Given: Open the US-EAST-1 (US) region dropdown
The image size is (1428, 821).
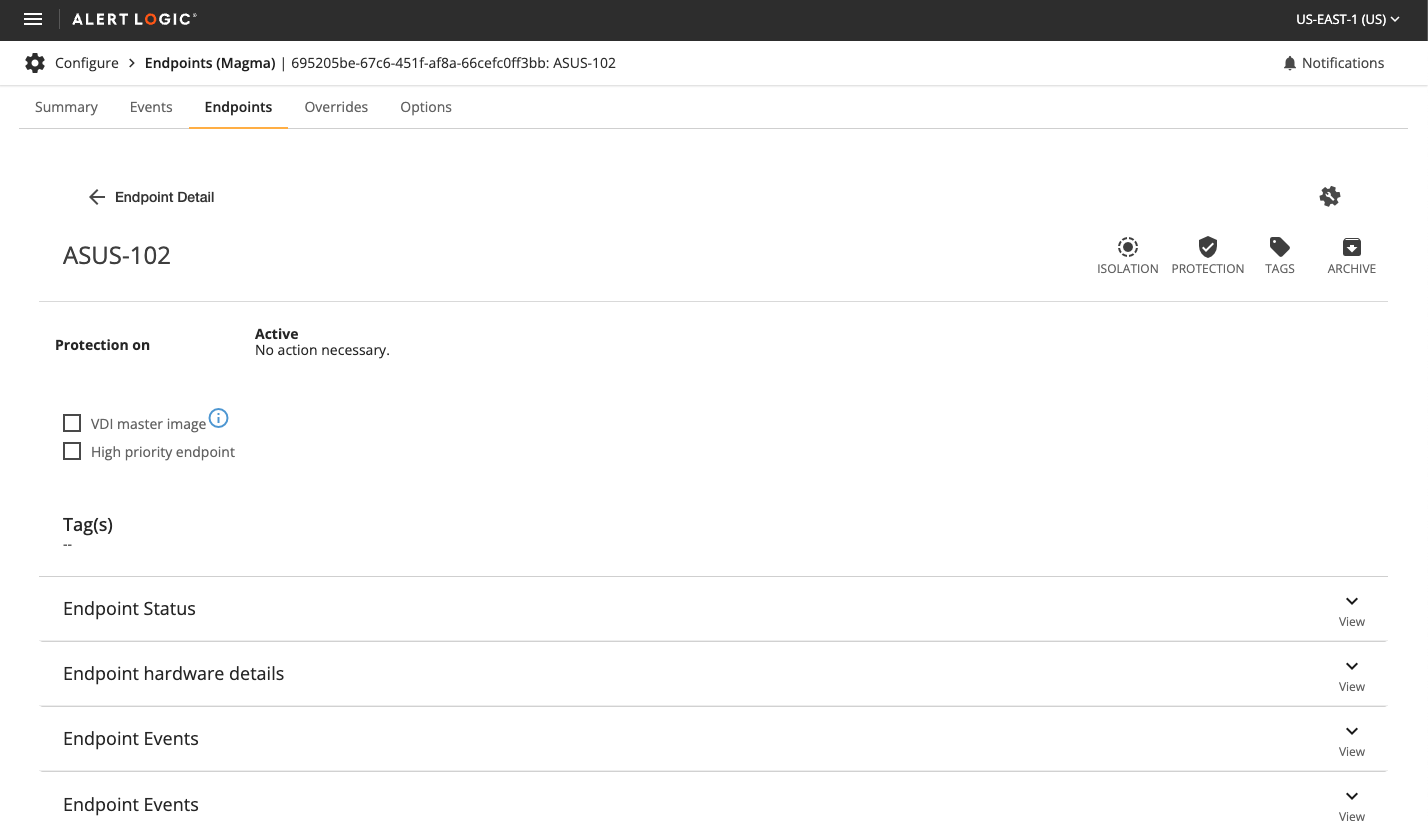Looking at the screenshot, I should 1347,19.
